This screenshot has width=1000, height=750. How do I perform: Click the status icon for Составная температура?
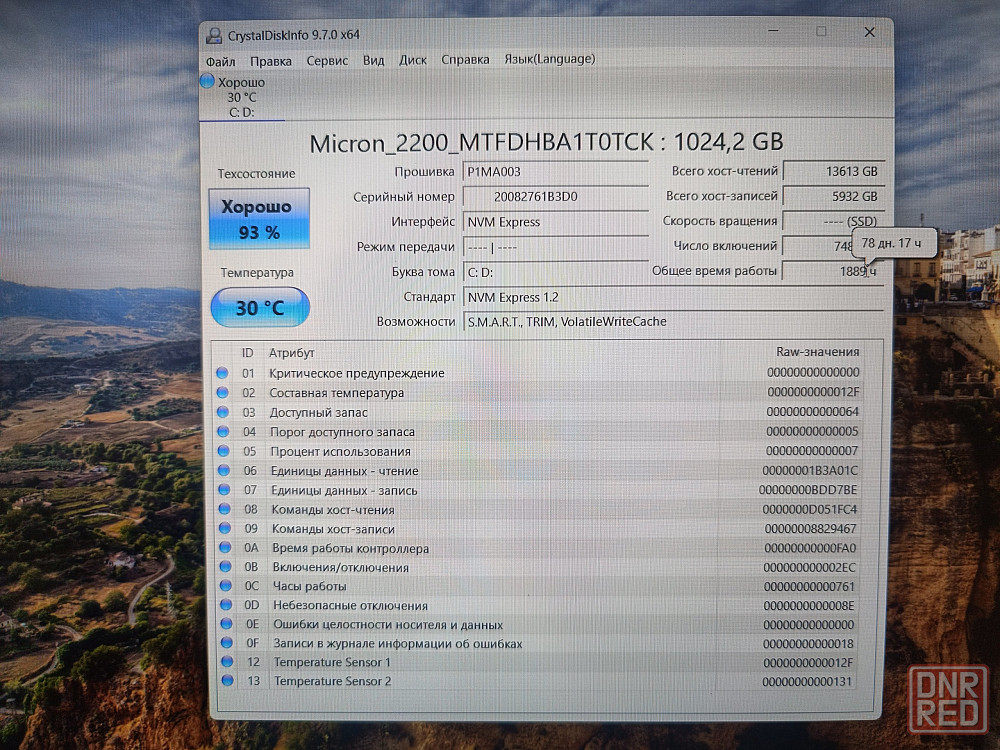tap(224, 393)
